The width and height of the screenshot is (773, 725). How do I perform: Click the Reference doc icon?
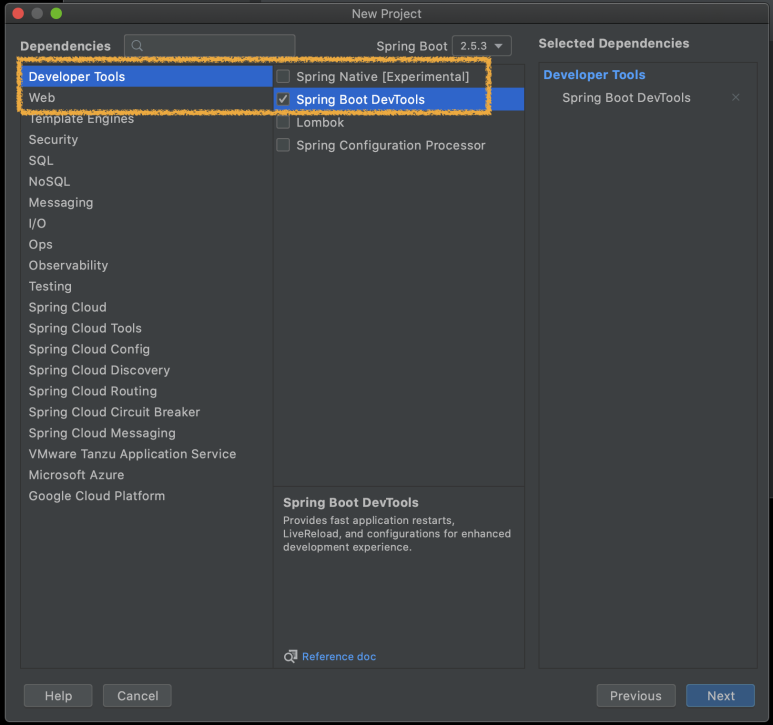pos(290,656)
